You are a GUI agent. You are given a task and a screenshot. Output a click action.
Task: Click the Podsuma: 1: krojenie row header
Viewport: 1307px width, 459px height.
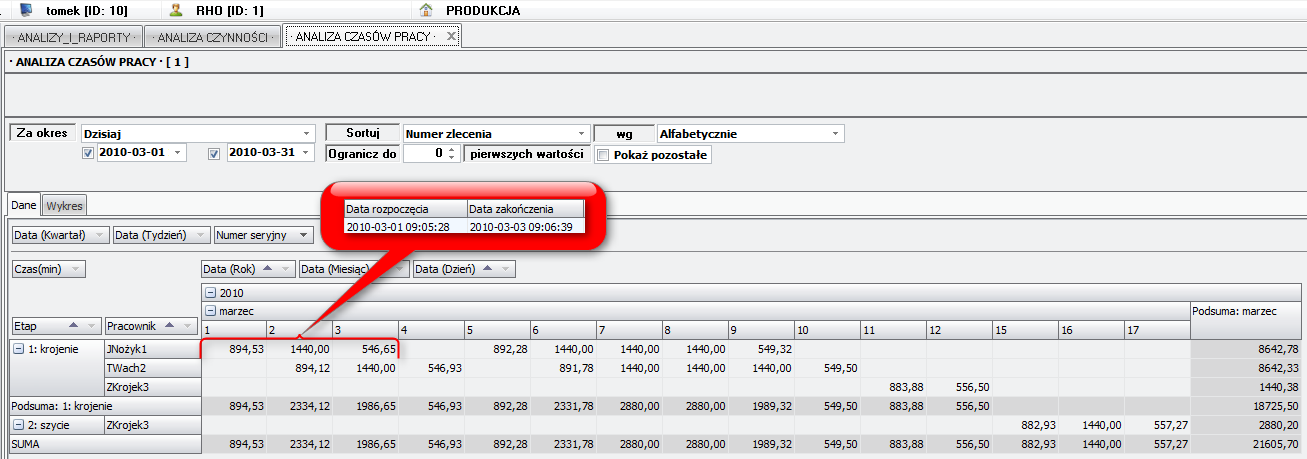pos(105,405)
